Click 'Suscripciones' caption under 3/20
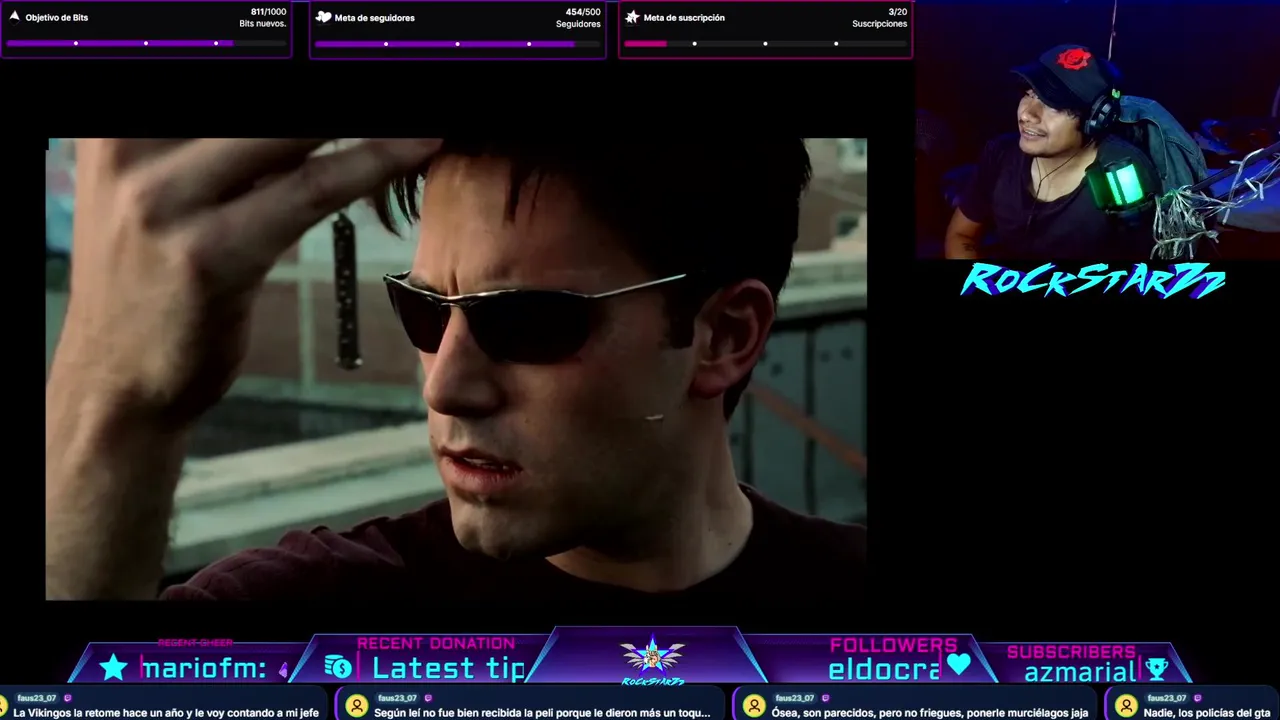Image resolution: width=1280 pixels, height=720 pixels. (x=880, y=24)
